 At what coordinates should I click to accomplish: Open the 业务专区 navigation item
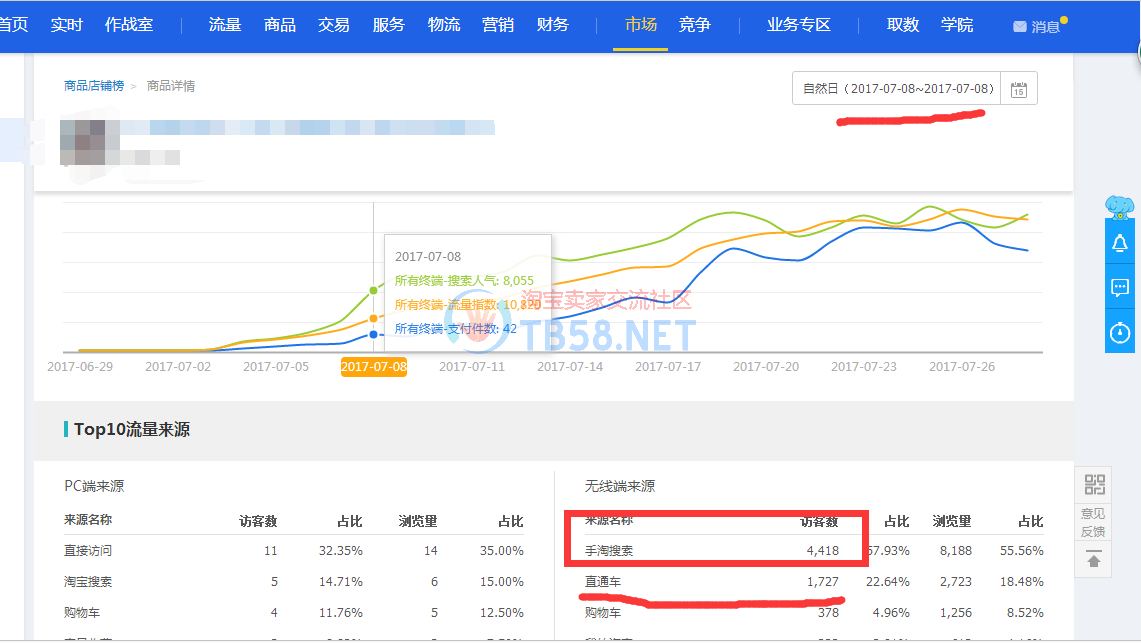click(798, 25)
